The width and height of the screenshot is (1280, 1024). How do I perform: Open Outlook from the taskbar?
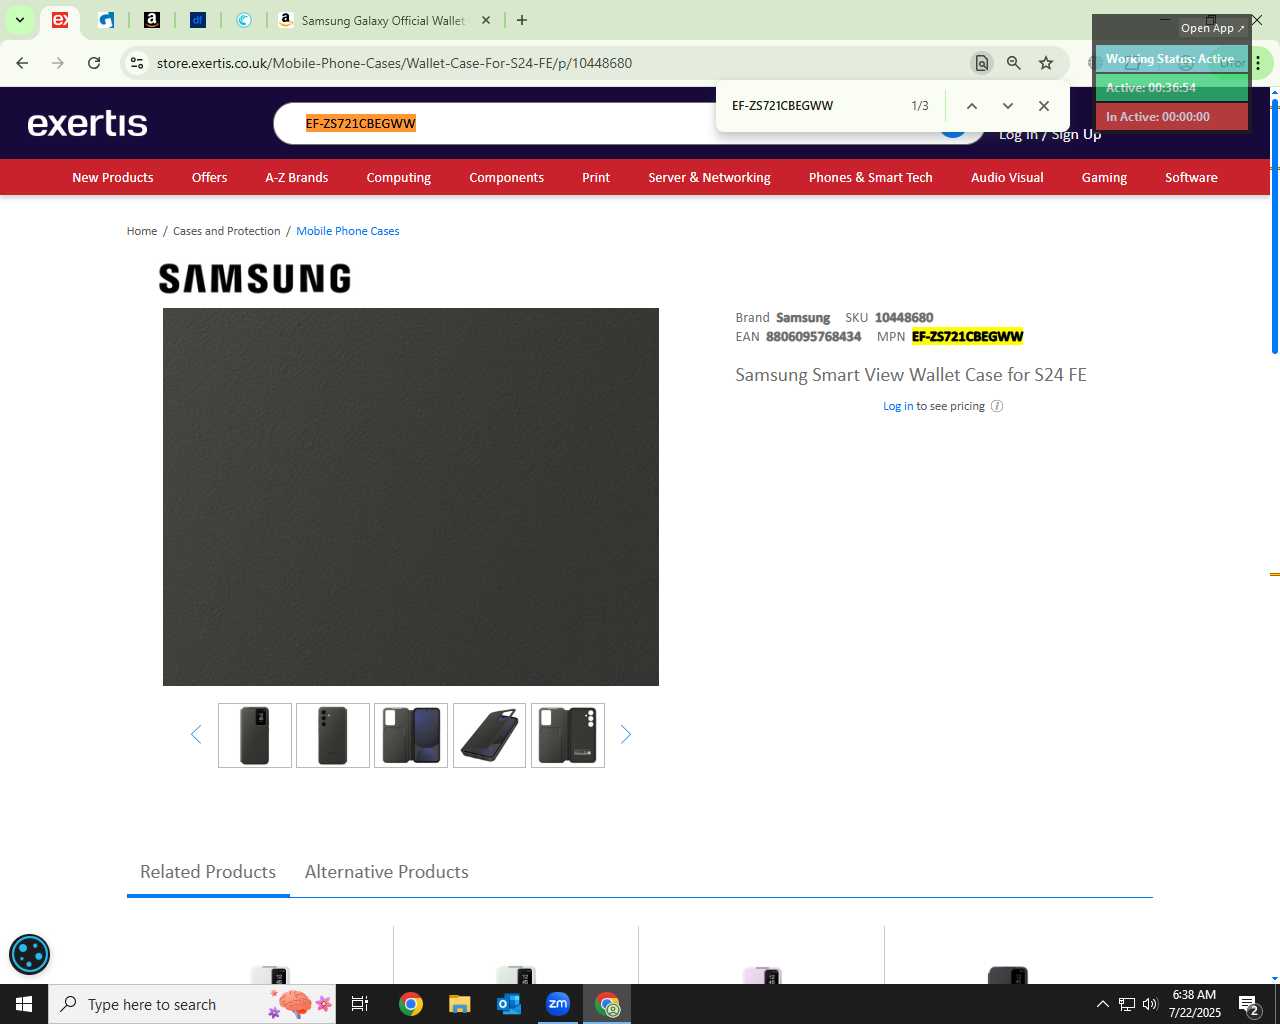click(x=509, y=1004)
